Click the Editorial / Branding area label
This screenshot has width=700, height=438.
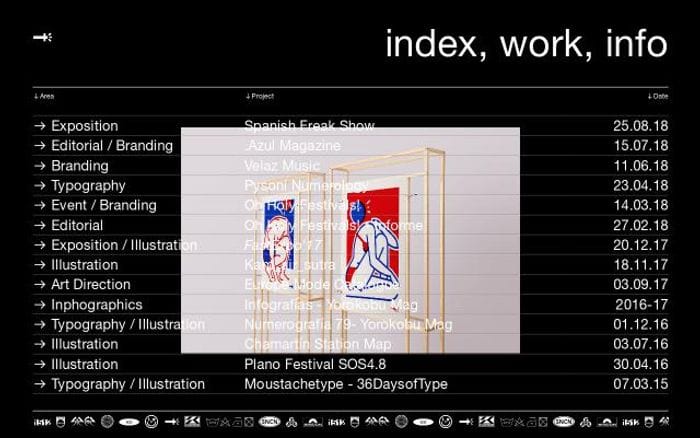112,146
